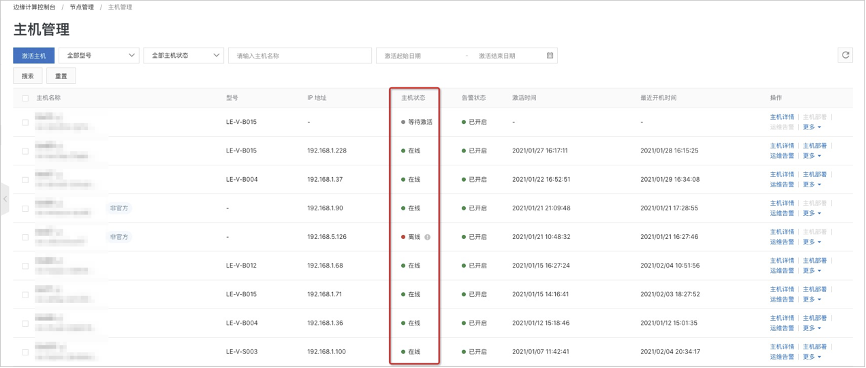Open 主机详情 for host 192.168.1.228

pos(782,146)
